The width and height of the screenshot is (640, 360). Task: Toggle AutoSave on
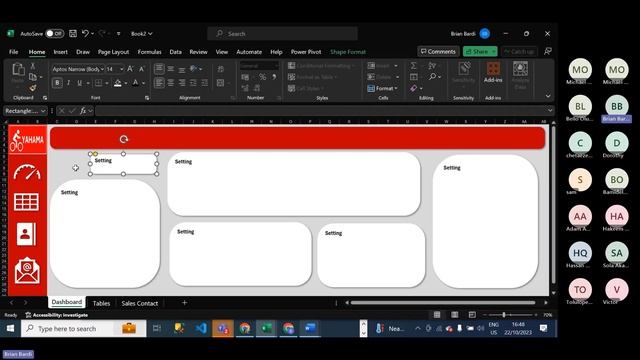pos(54,33)
